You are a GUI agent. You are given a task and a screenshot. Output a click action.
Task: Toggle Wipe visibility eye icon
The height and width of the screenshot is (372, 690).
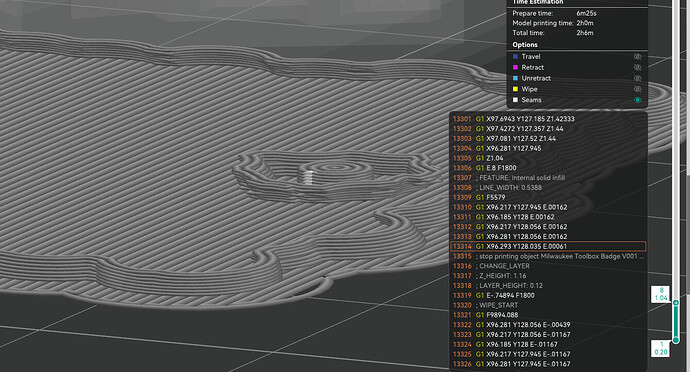tap(637, 89)
